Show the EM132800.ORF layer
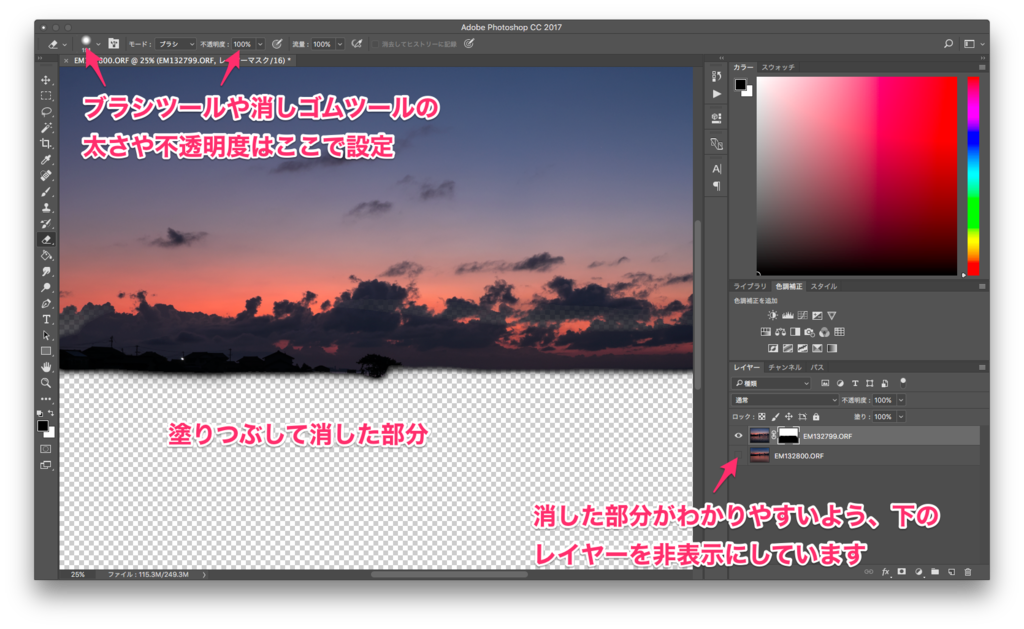 pos(737,456)
